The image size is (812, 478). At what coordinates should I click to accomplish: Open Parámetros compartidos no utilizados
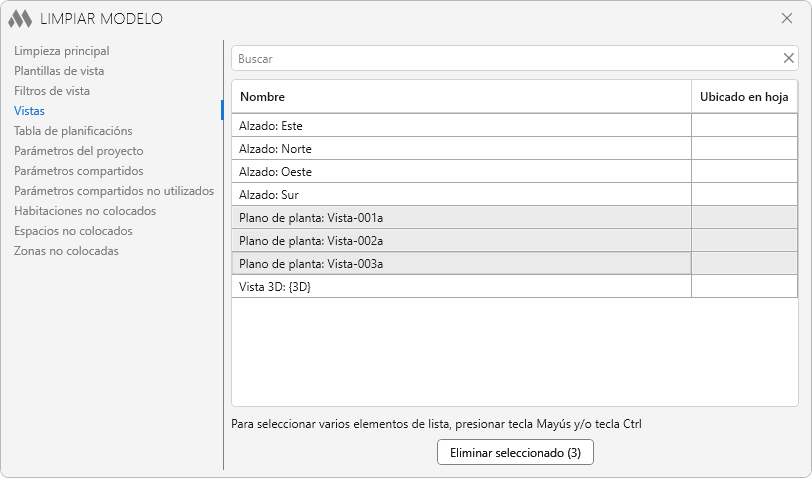coord(114,191)
